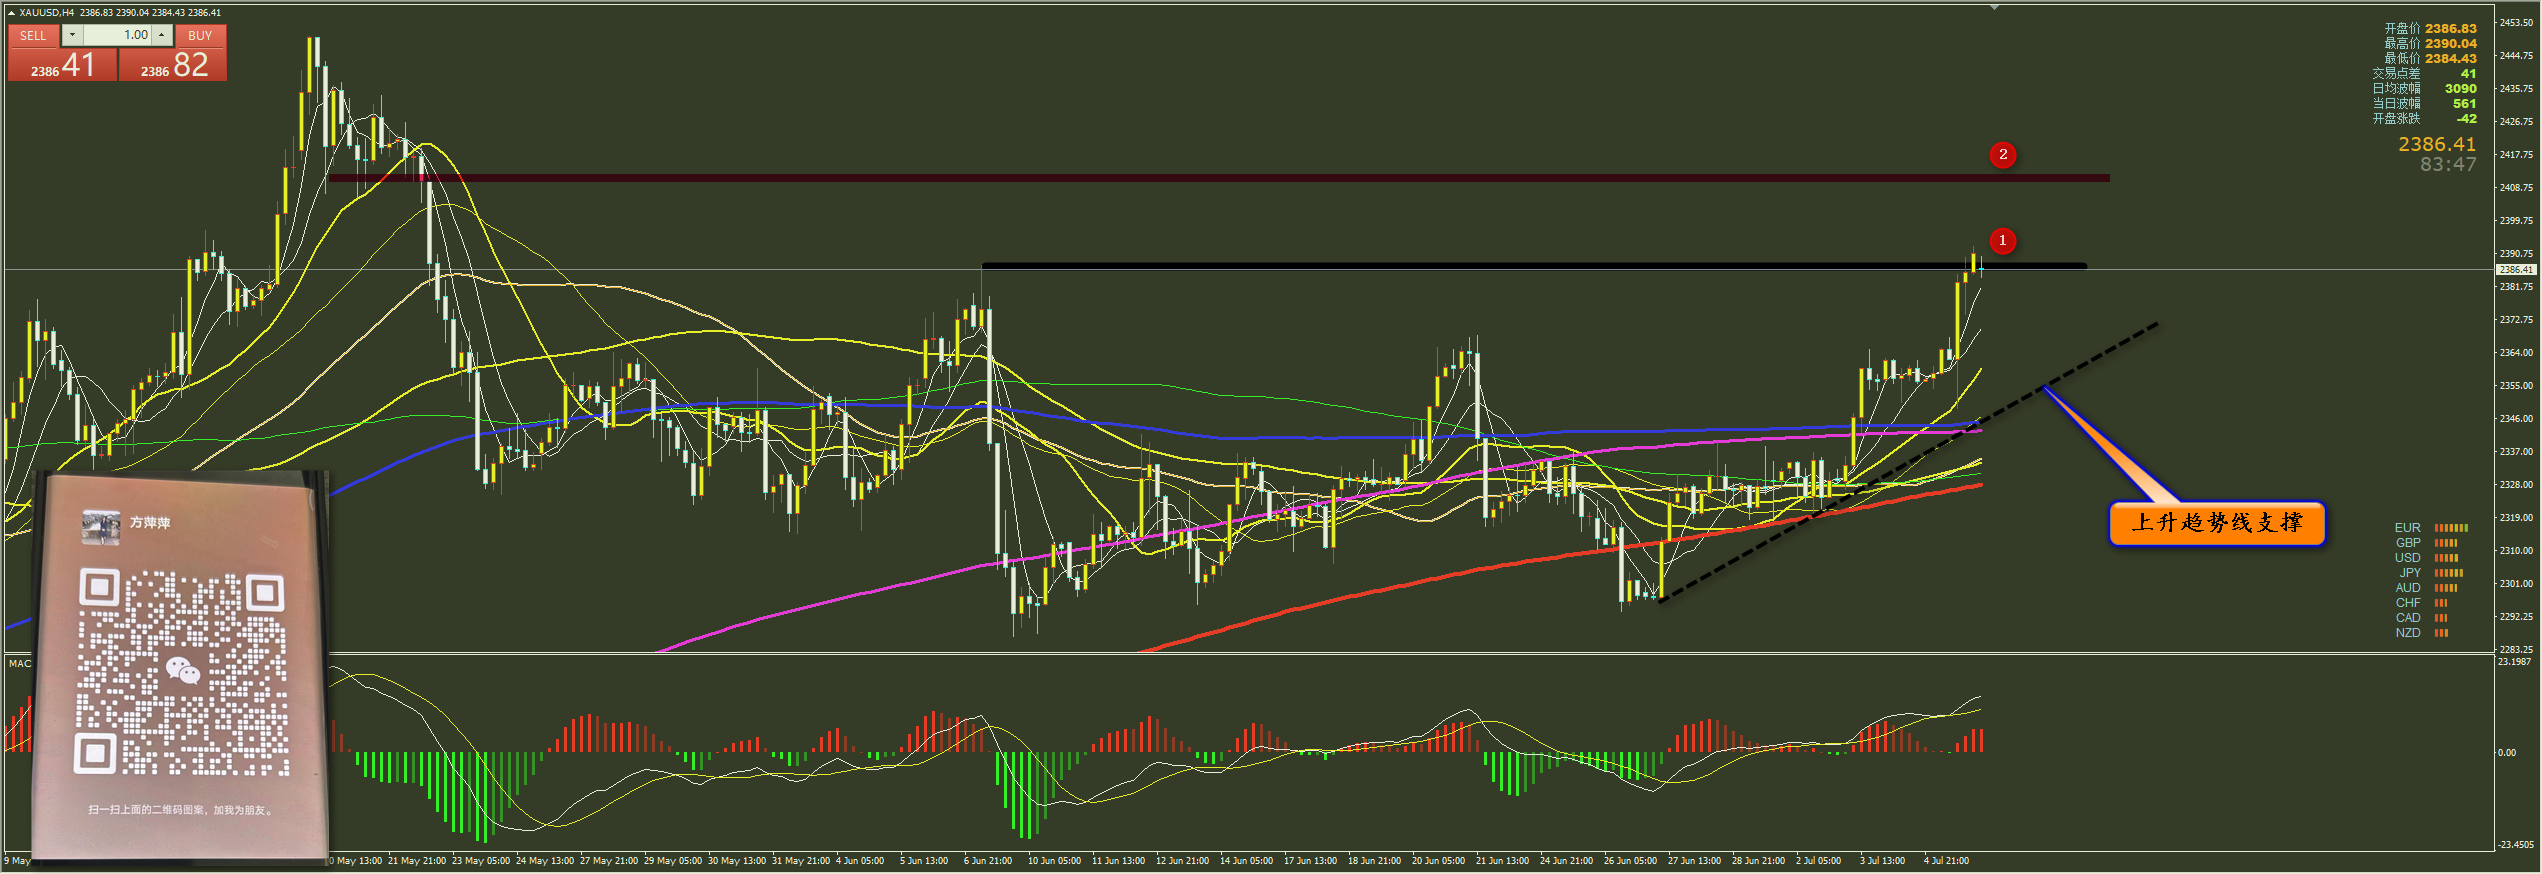
Task: Click the 2453.50 price scale label
Action: [2516, 23]
